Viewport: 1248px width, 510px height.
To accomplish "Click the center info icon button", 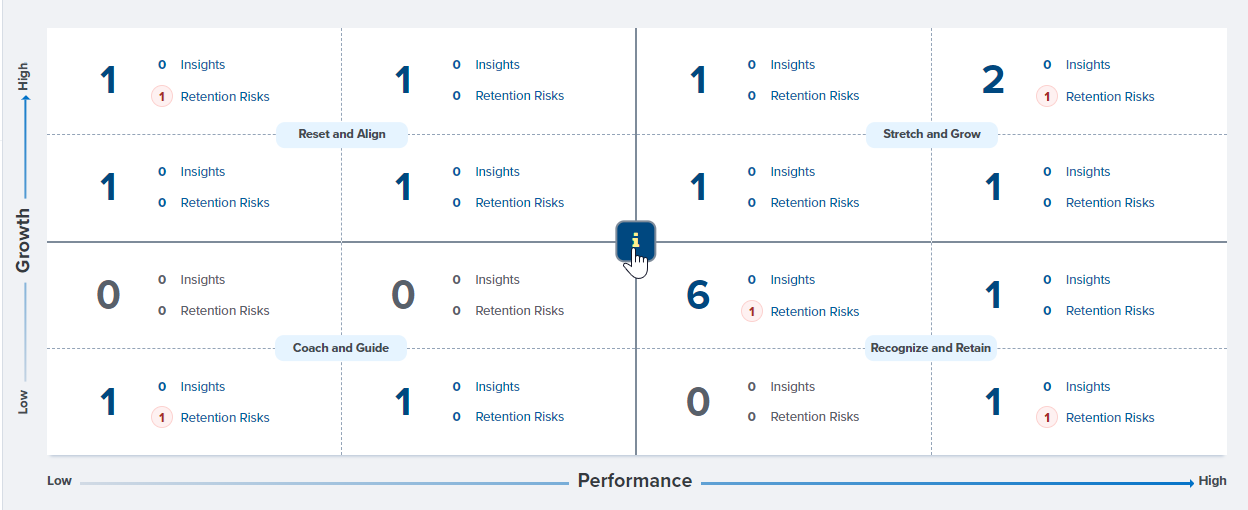I will (x=635, y=241).
